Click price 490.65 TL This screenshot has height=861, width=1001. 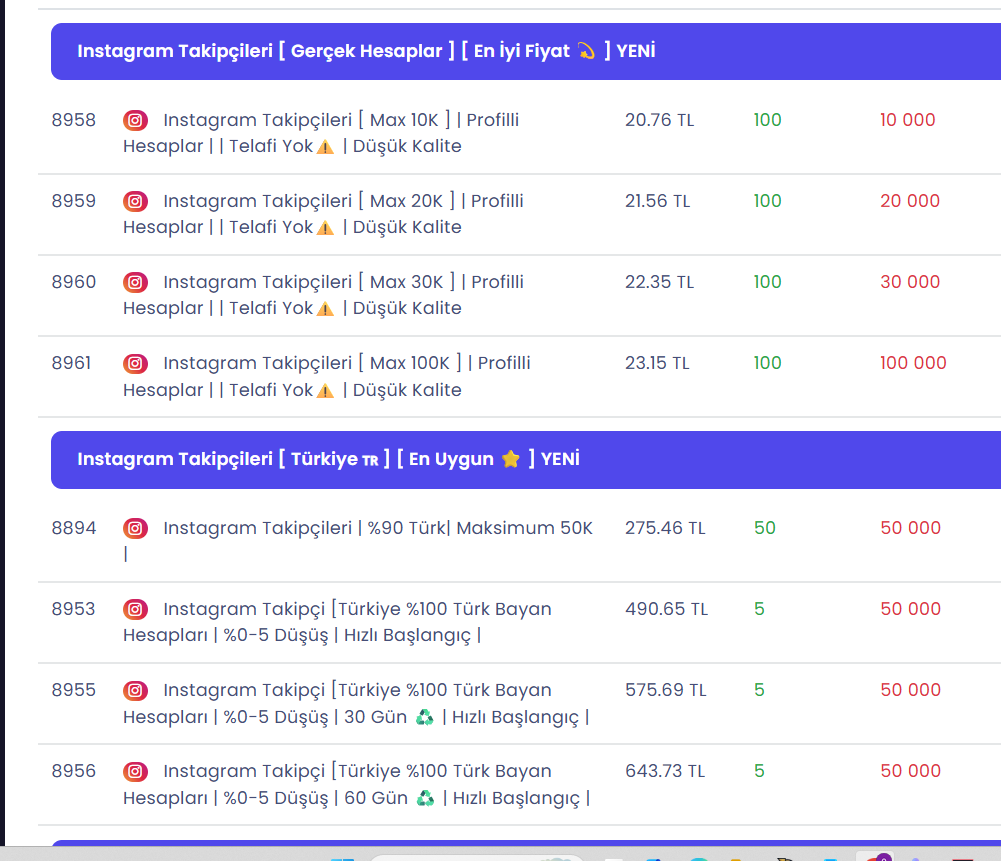666,609
